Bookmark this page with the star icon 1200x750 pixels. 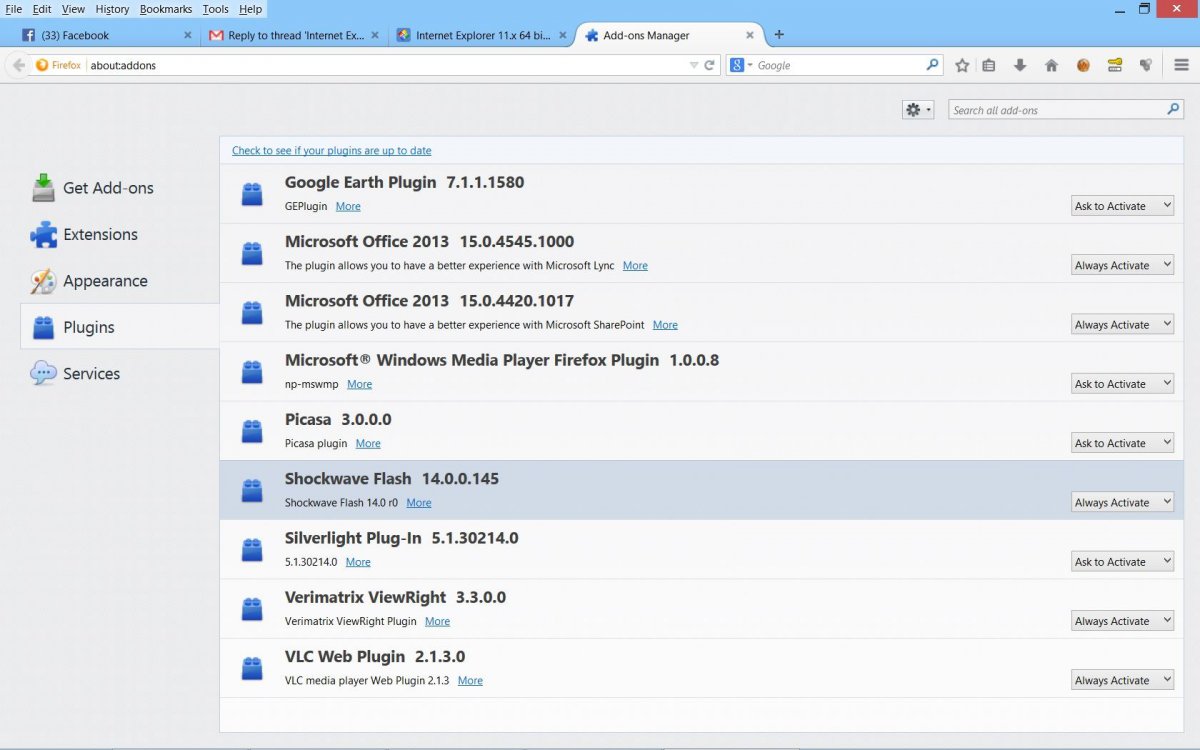962,65
